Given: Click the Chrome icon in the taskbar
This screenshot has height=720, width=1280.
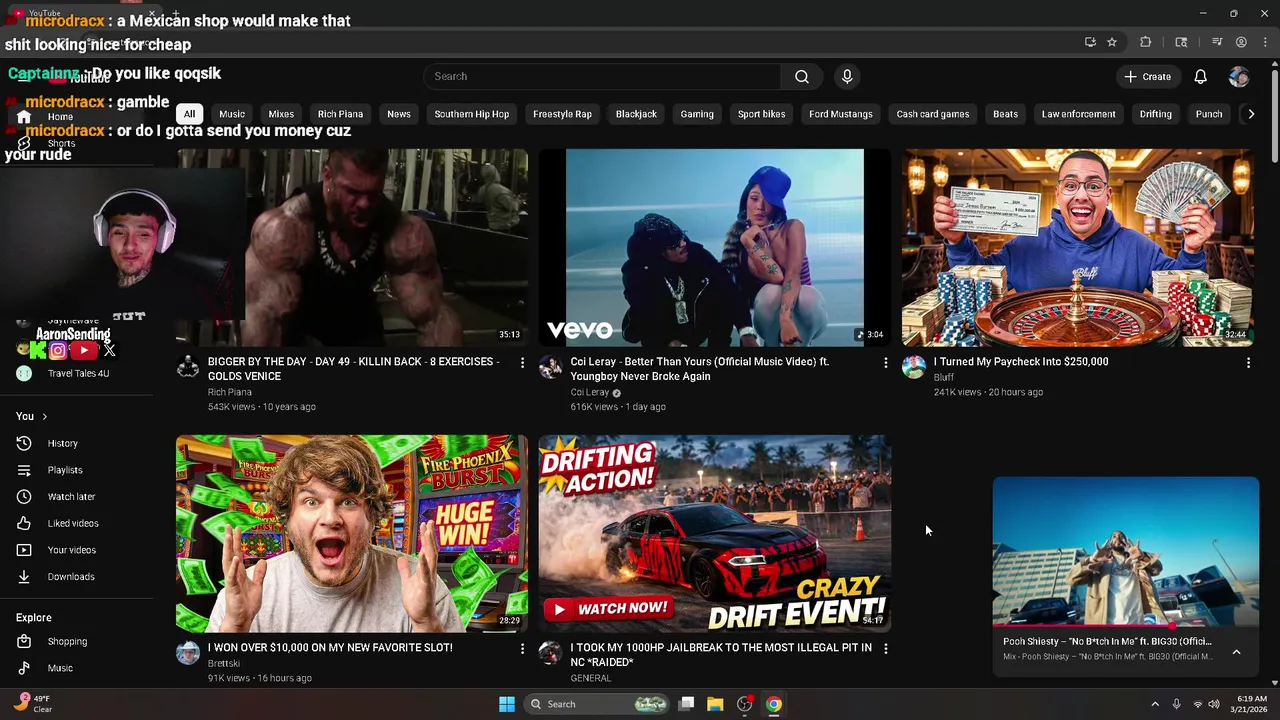Looking at the screenshot, I should pos(774,704).
